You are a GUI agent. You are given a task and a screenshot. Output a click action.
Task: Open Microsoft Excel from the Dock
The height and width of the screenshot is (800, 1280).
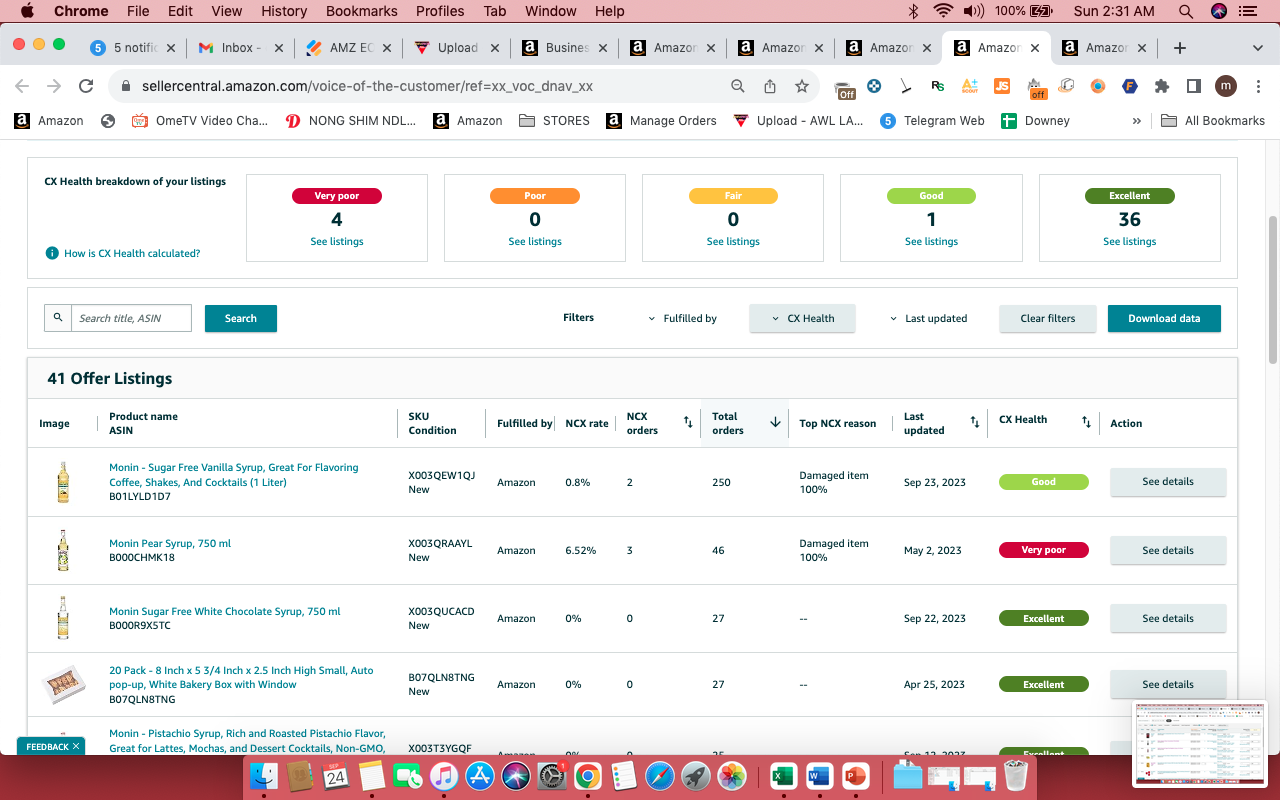(782, 776)
